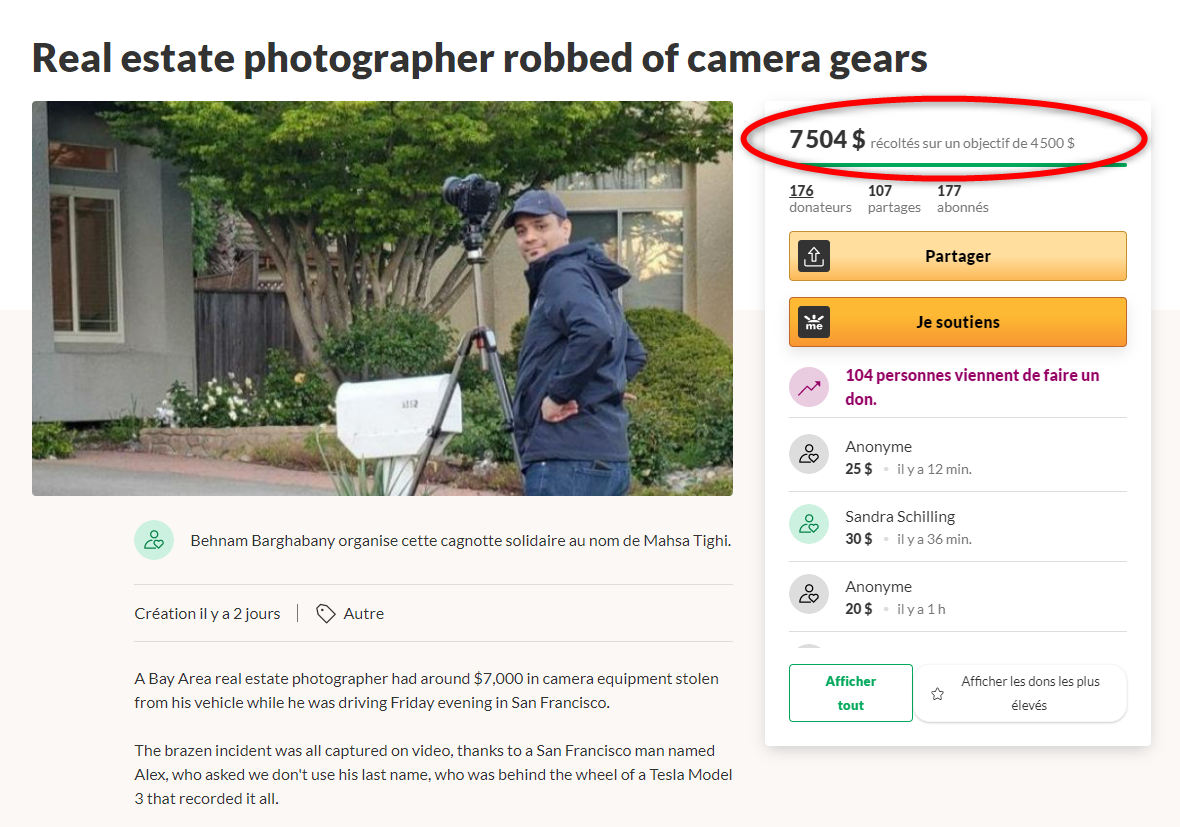Click Sandra Schilling's green donor avatar
The image size is (1180, 827).
point(809,524)
